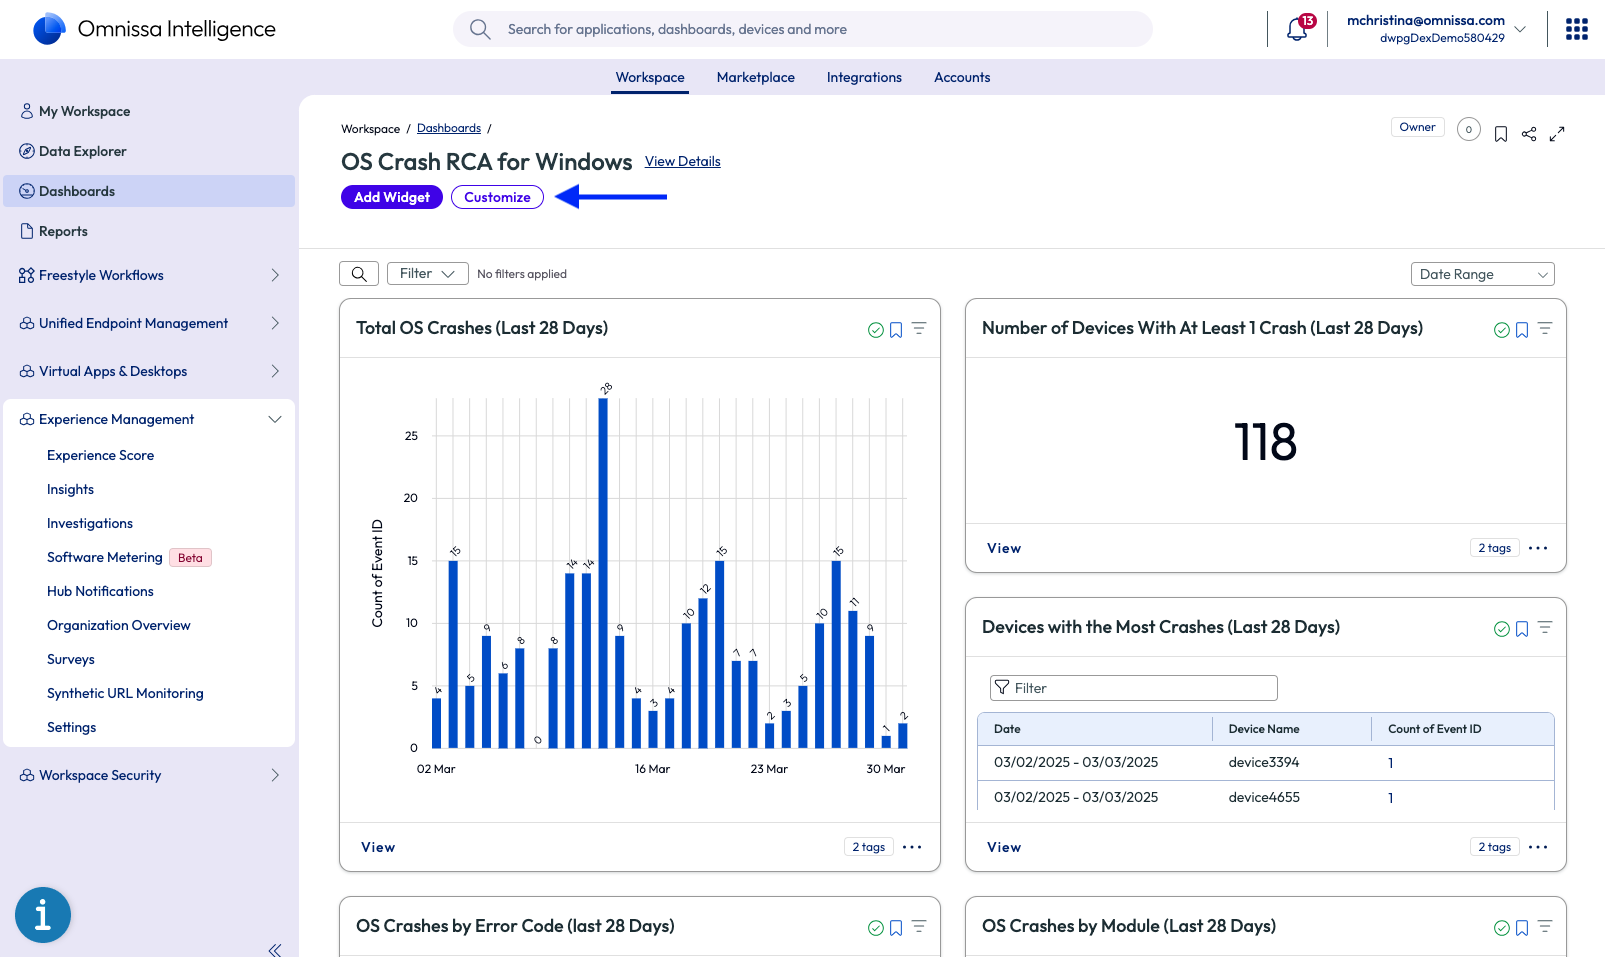Viewport: 1605px width, 957px height.
Task: Click the share dashboard icon
Action: (x=1529, y=134)
